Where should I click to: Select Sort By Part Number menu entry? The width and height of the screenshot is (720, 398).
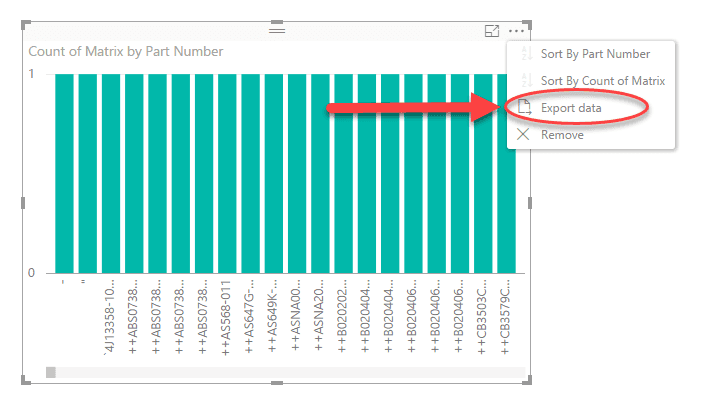(596, 54)
